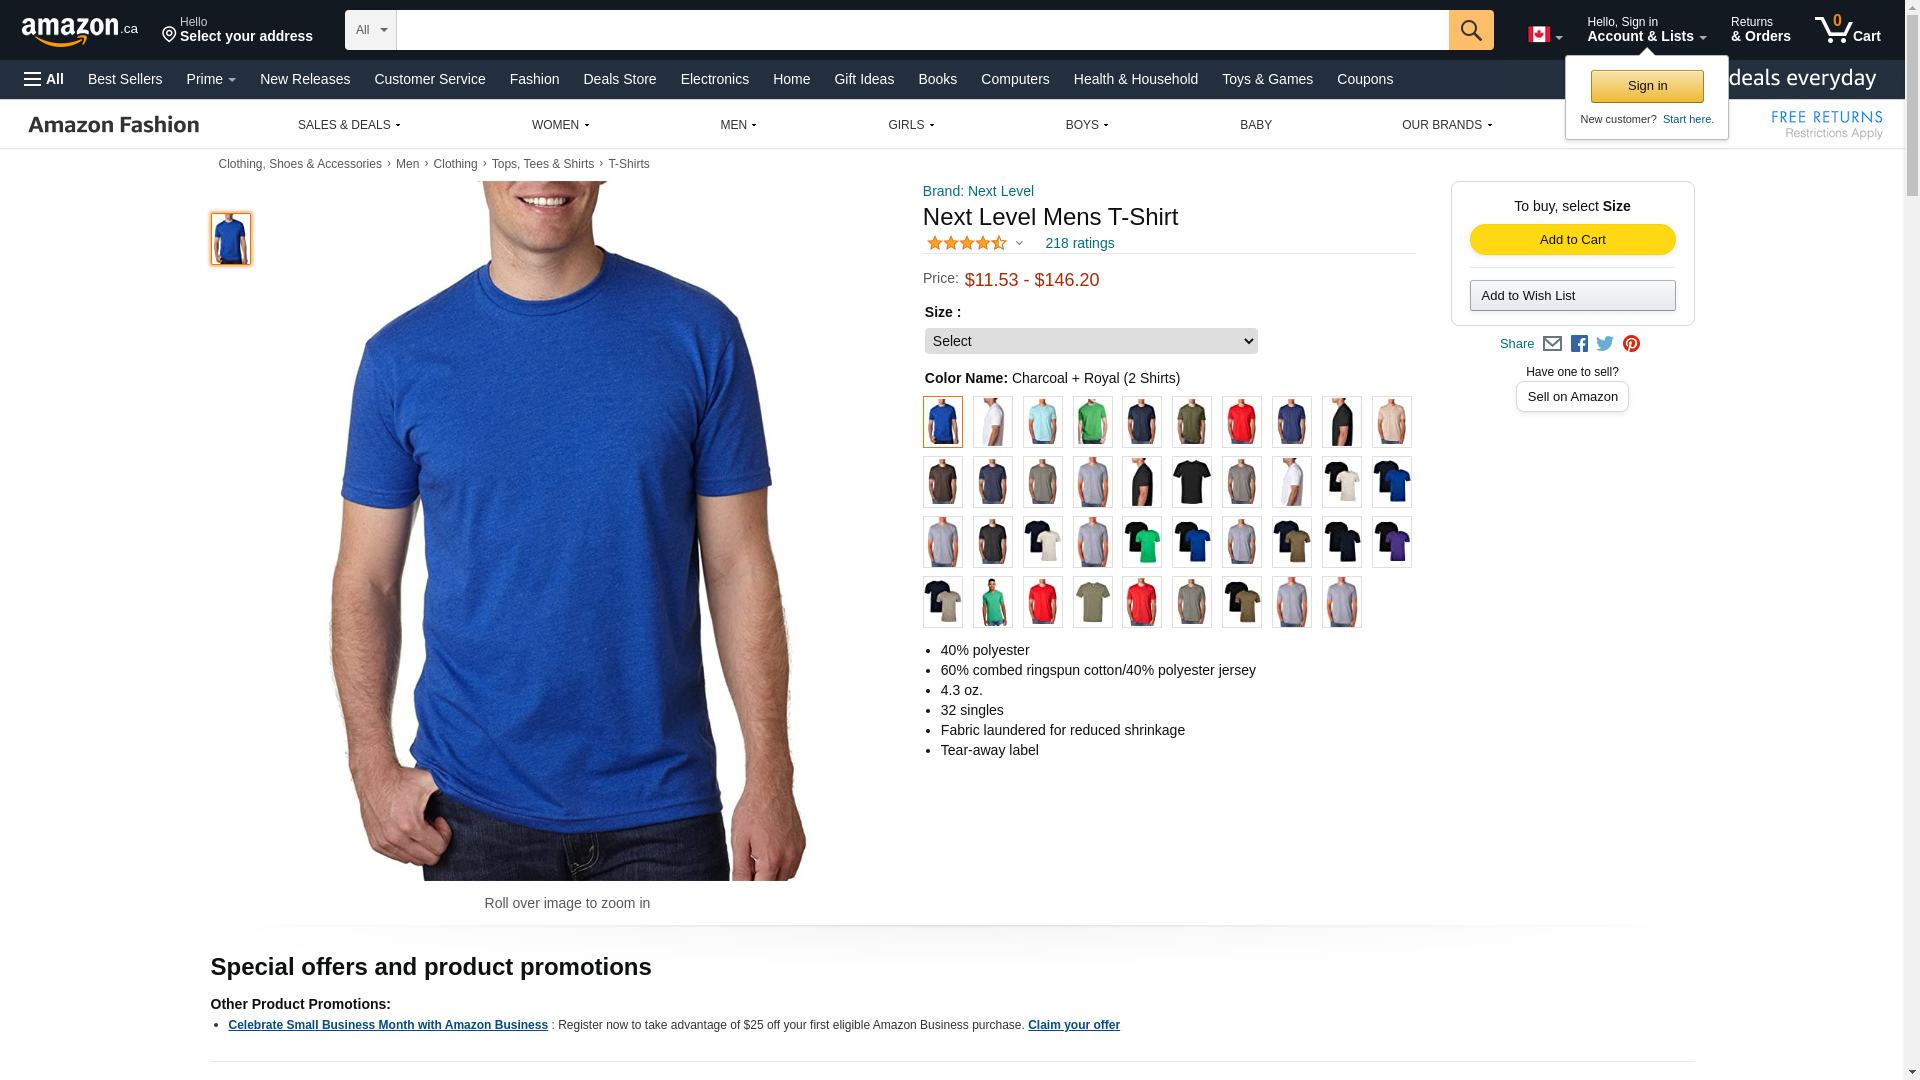Screen dimensions: 1920x1080
Task: Open the Deals Store nav tab
Action: point(620,79)
